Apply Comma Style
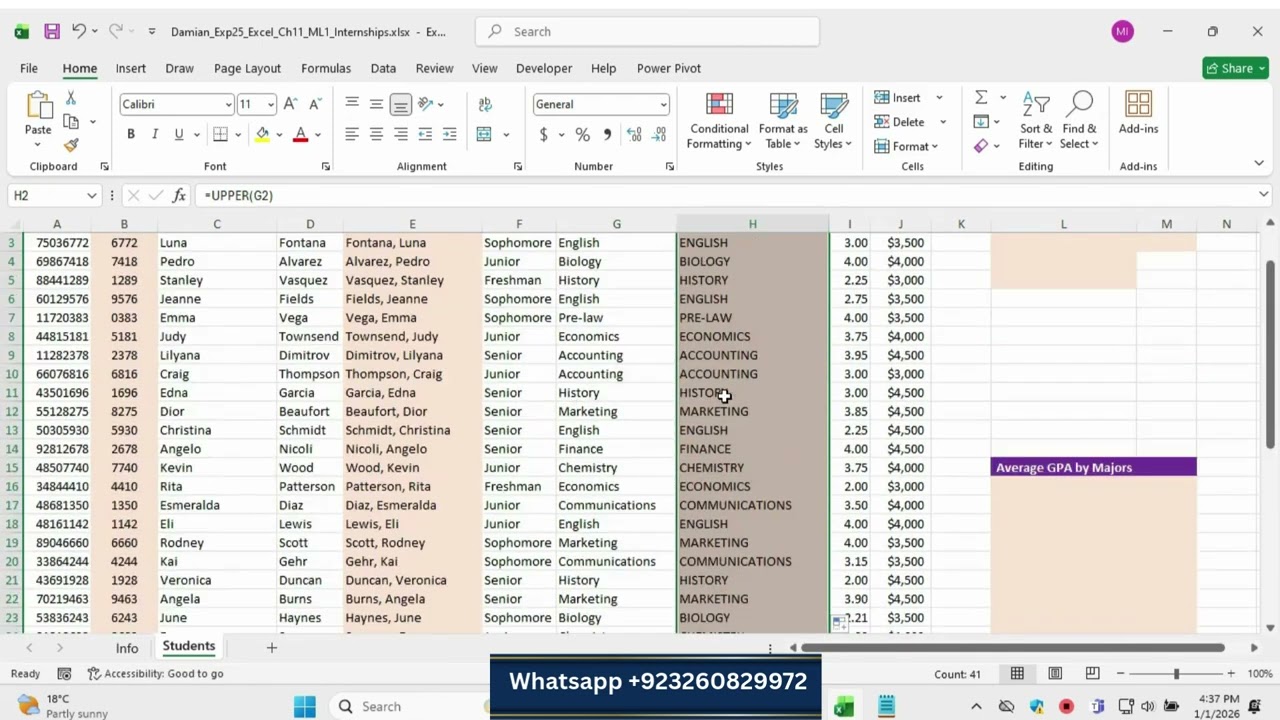This screenshot has height=720, width=1280. click(609, 134)
